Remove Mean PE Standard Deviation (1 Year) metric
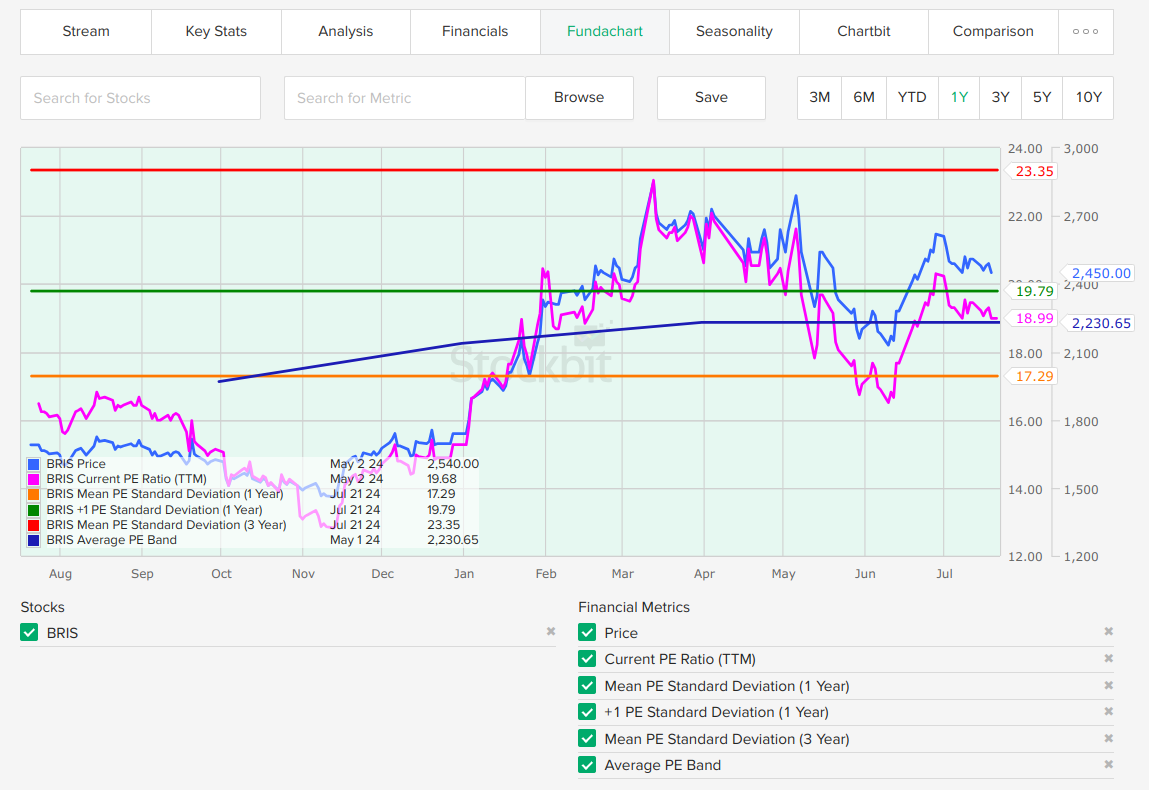The image size is (1149, 790). (x=1107, y=686)
